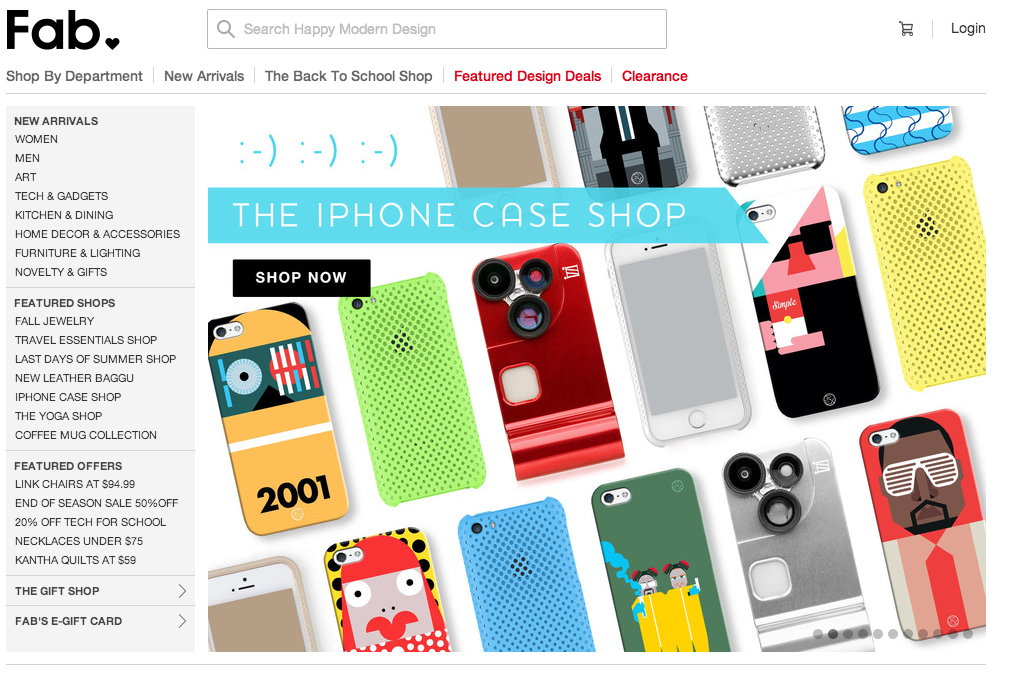Open Shop By Department menu
The image size is (1032, 676).
pyautogui.click(x=74, y=76)
